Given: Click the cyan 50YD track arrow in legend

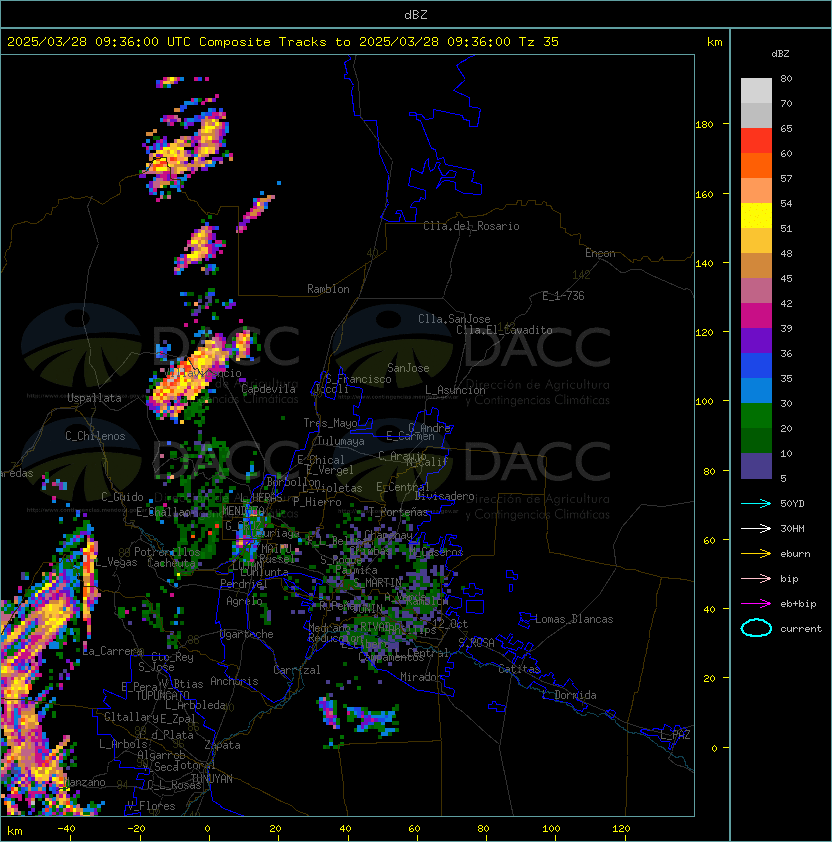Looking at the screenshot, I should pos(756,503).
